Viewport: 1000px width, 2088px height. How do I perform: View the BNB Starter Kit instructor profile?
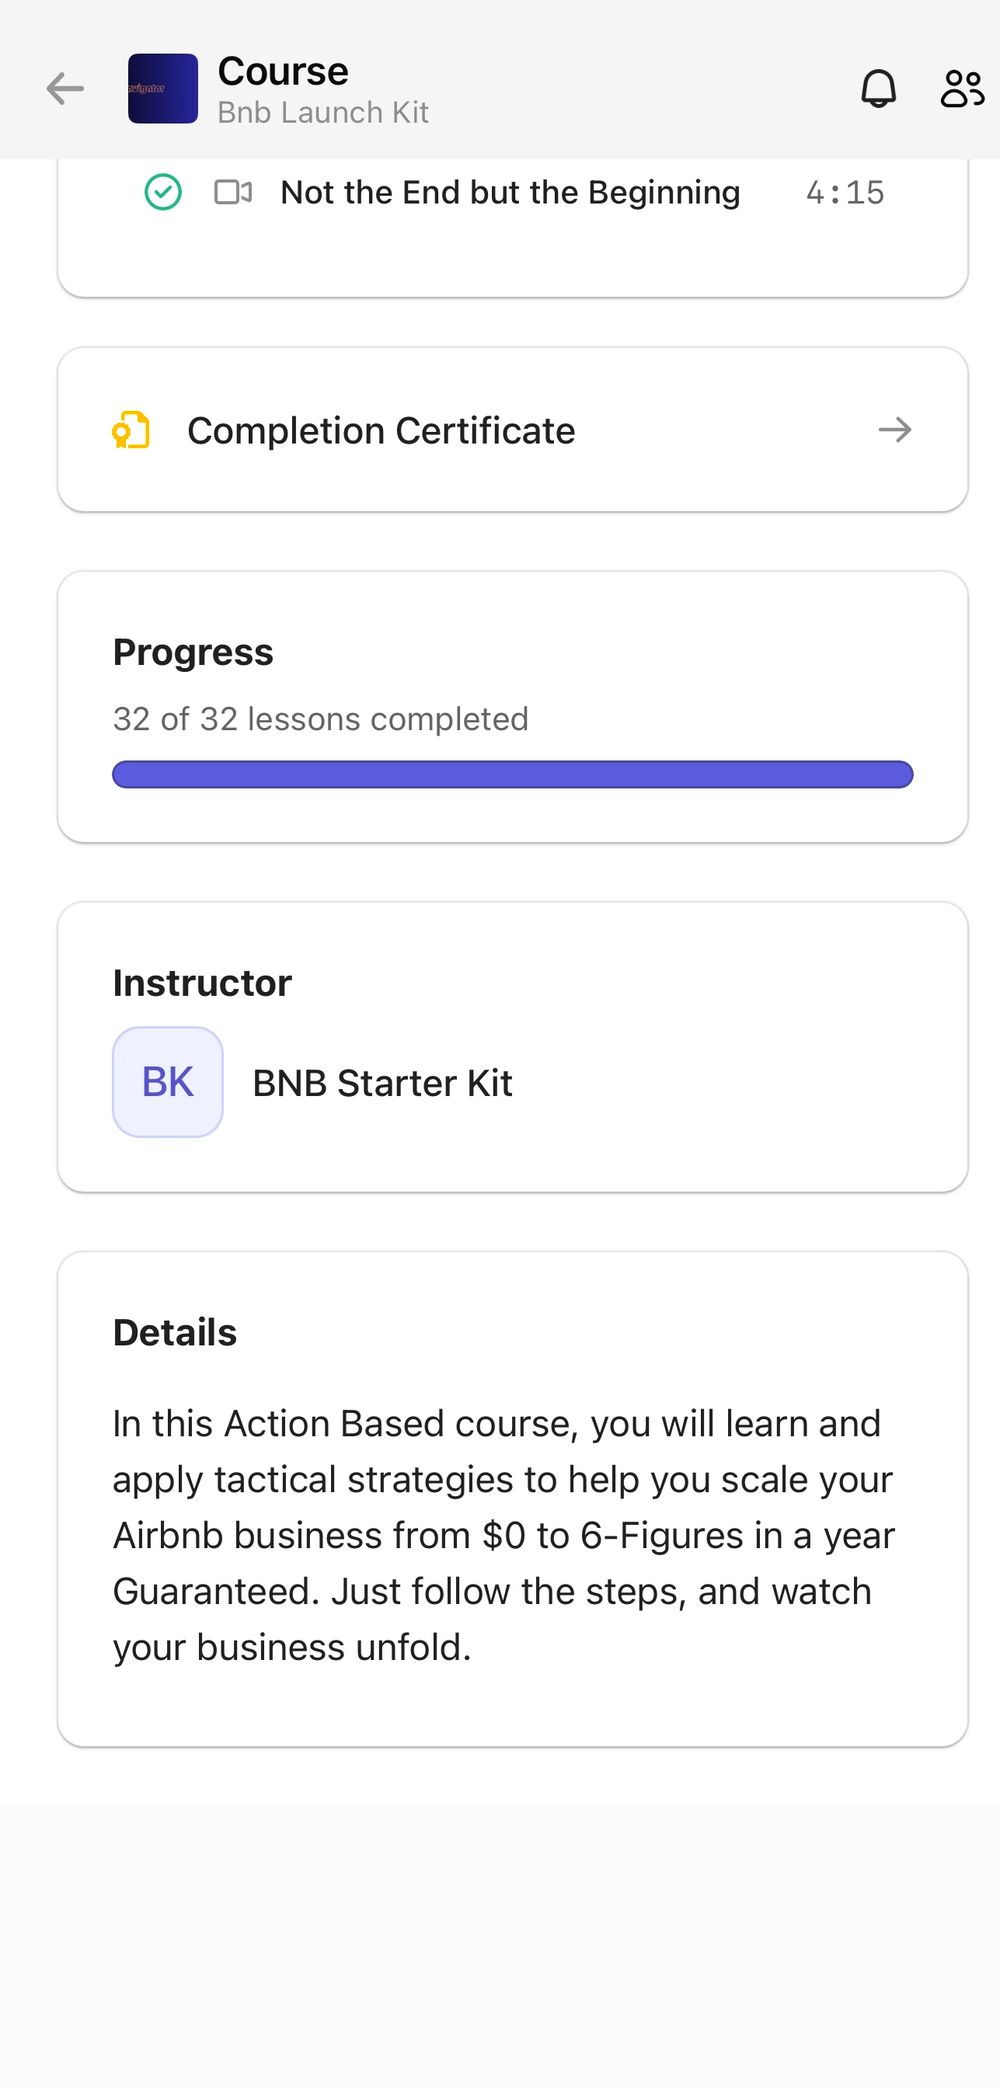coord(382,1083)
